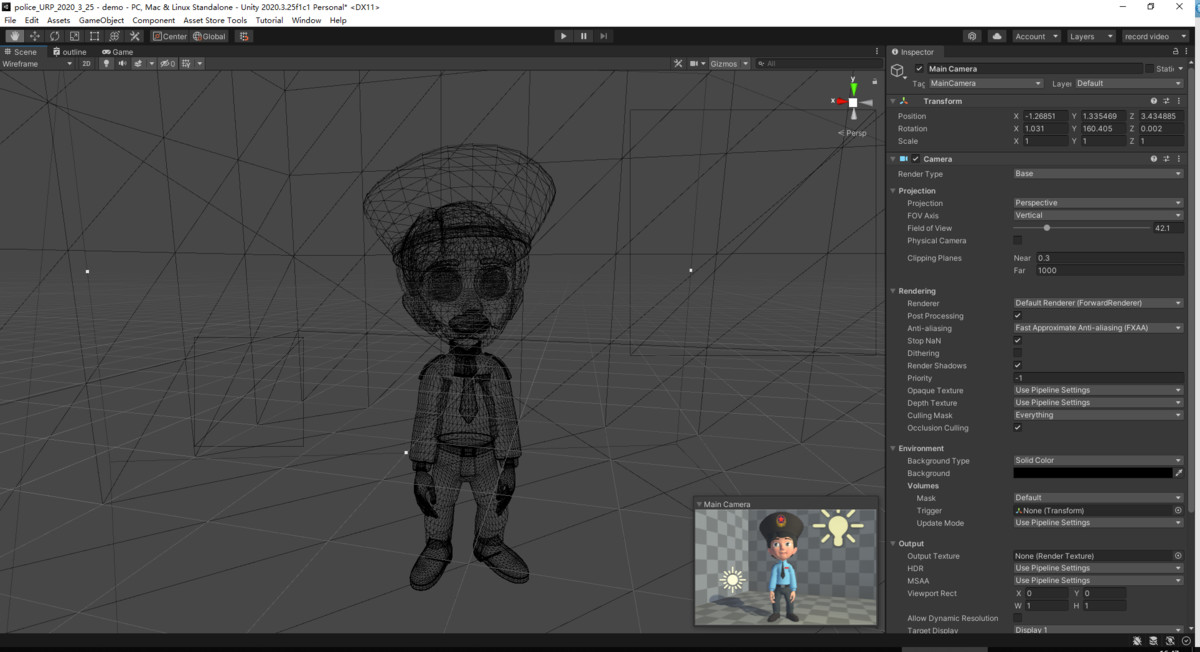Open the custom editor tools

pyautogui.click(x=134, y=36)
